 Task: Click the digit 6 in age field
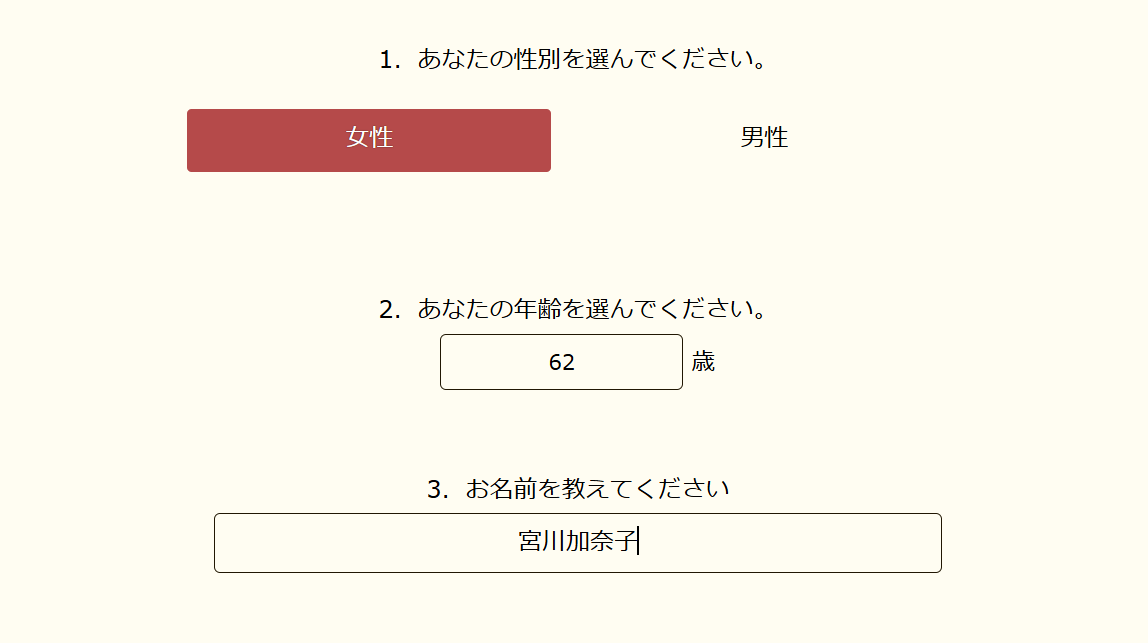click(556, 362)
